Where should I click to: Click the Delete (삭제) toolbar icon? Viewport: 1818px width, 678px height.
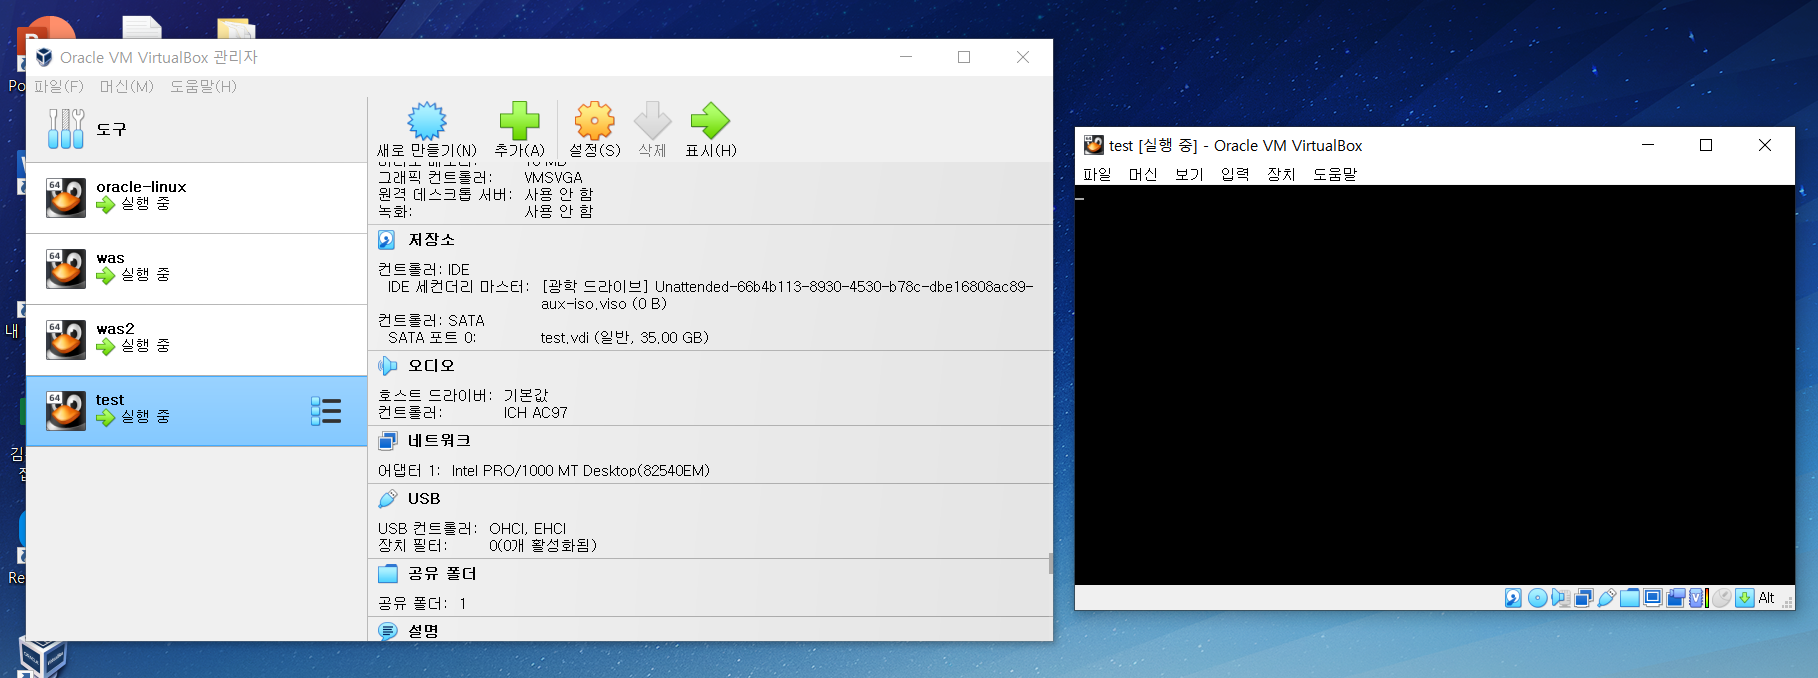[x=652, y=120]
